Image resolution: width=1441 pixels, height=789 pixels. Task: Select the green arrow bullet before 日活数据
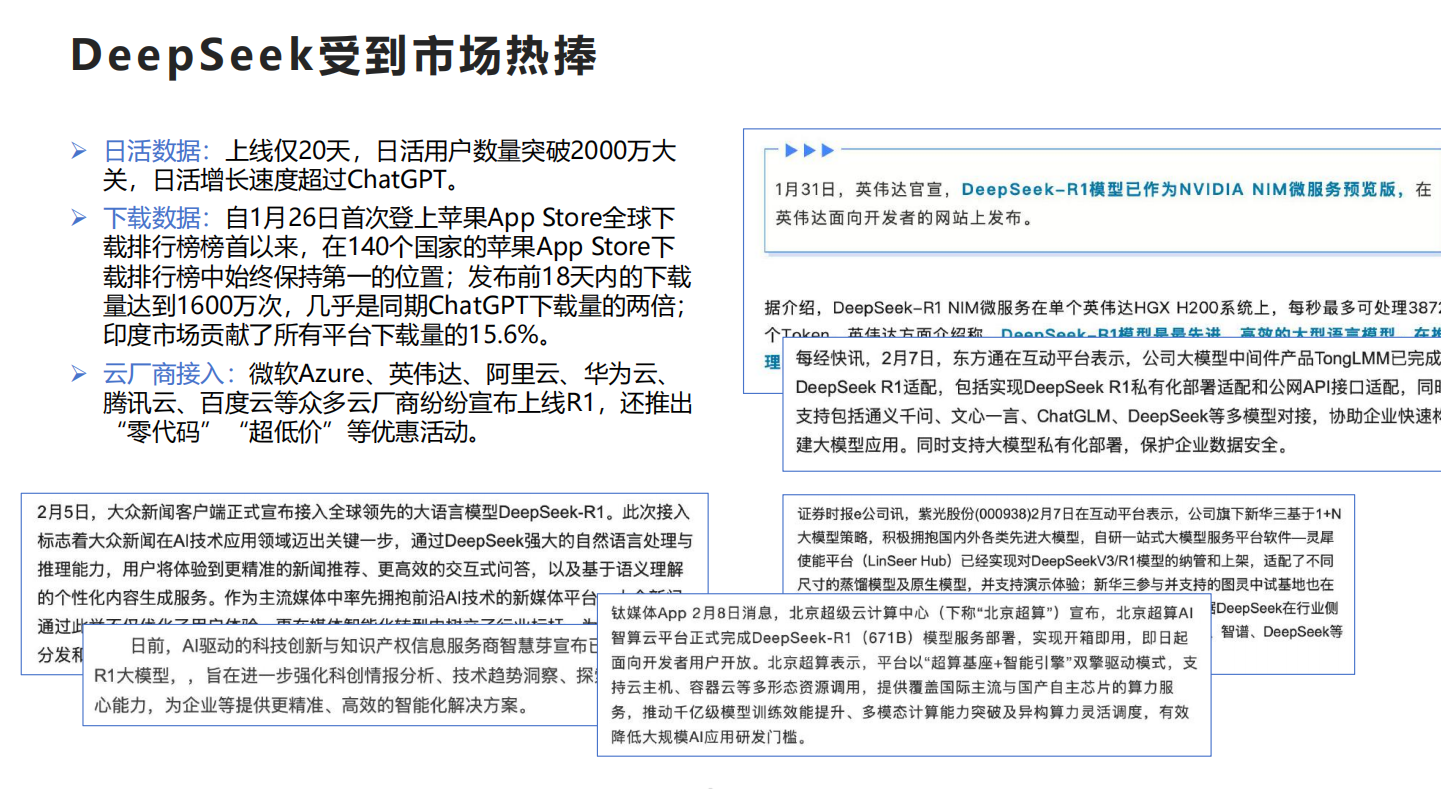coord(80,149)
